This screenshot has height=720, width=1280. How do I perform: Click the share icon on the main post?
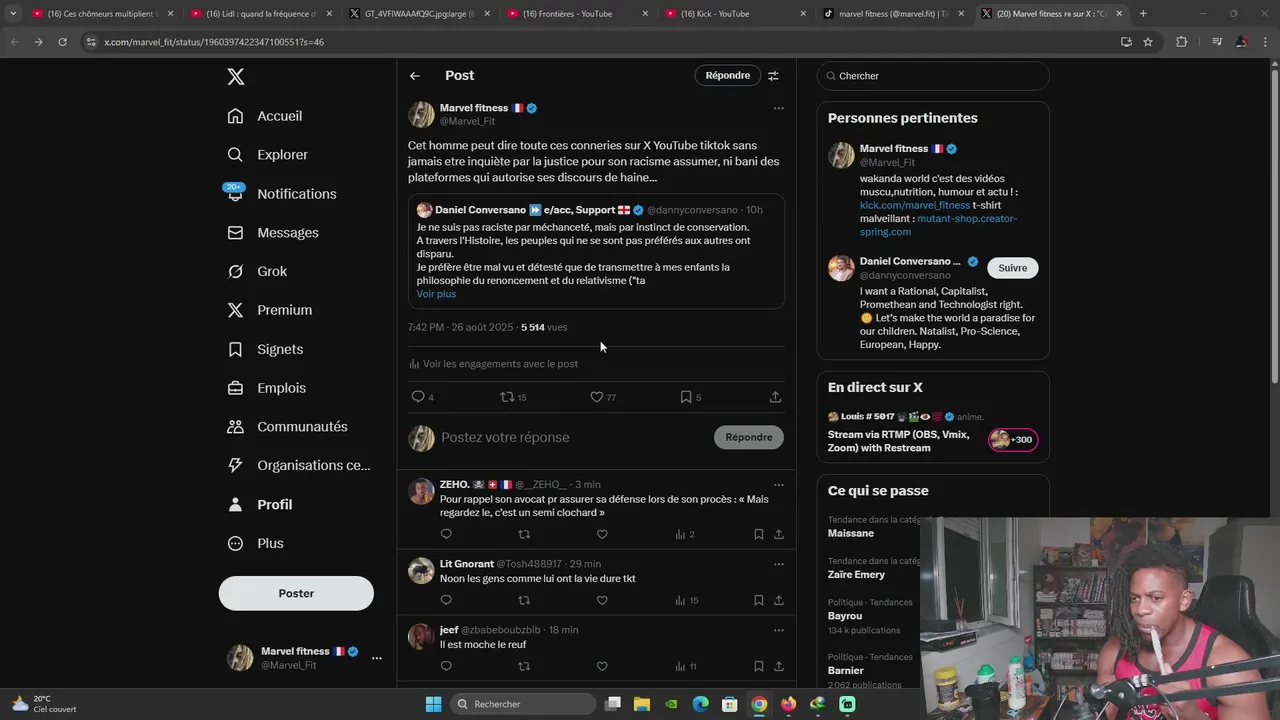pos(775,397)
